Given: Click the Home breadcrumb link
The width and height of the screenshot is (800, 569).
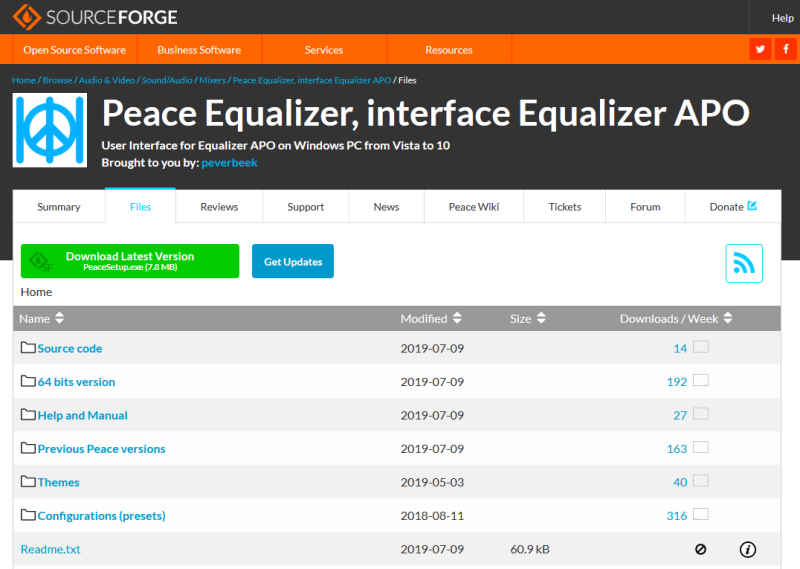Looking at the screenshot, I should [x=24, y=80].
